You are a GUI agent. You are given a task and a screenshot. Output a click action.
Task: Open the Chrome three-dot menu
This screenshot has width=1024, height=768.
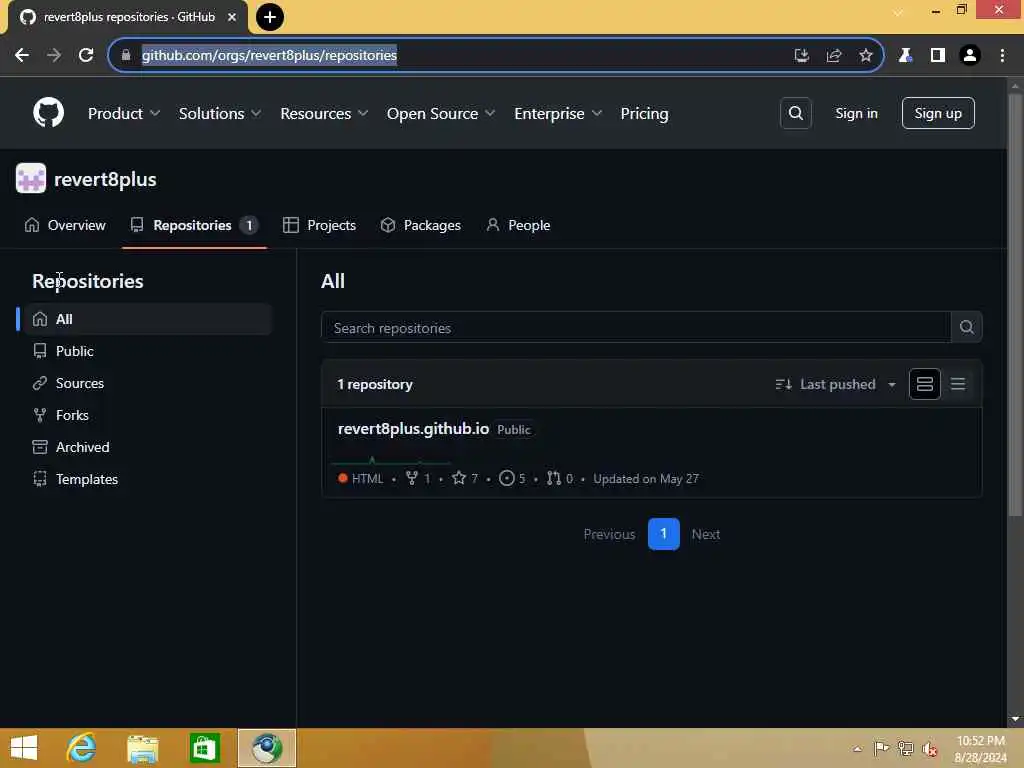coord(1002,56)
